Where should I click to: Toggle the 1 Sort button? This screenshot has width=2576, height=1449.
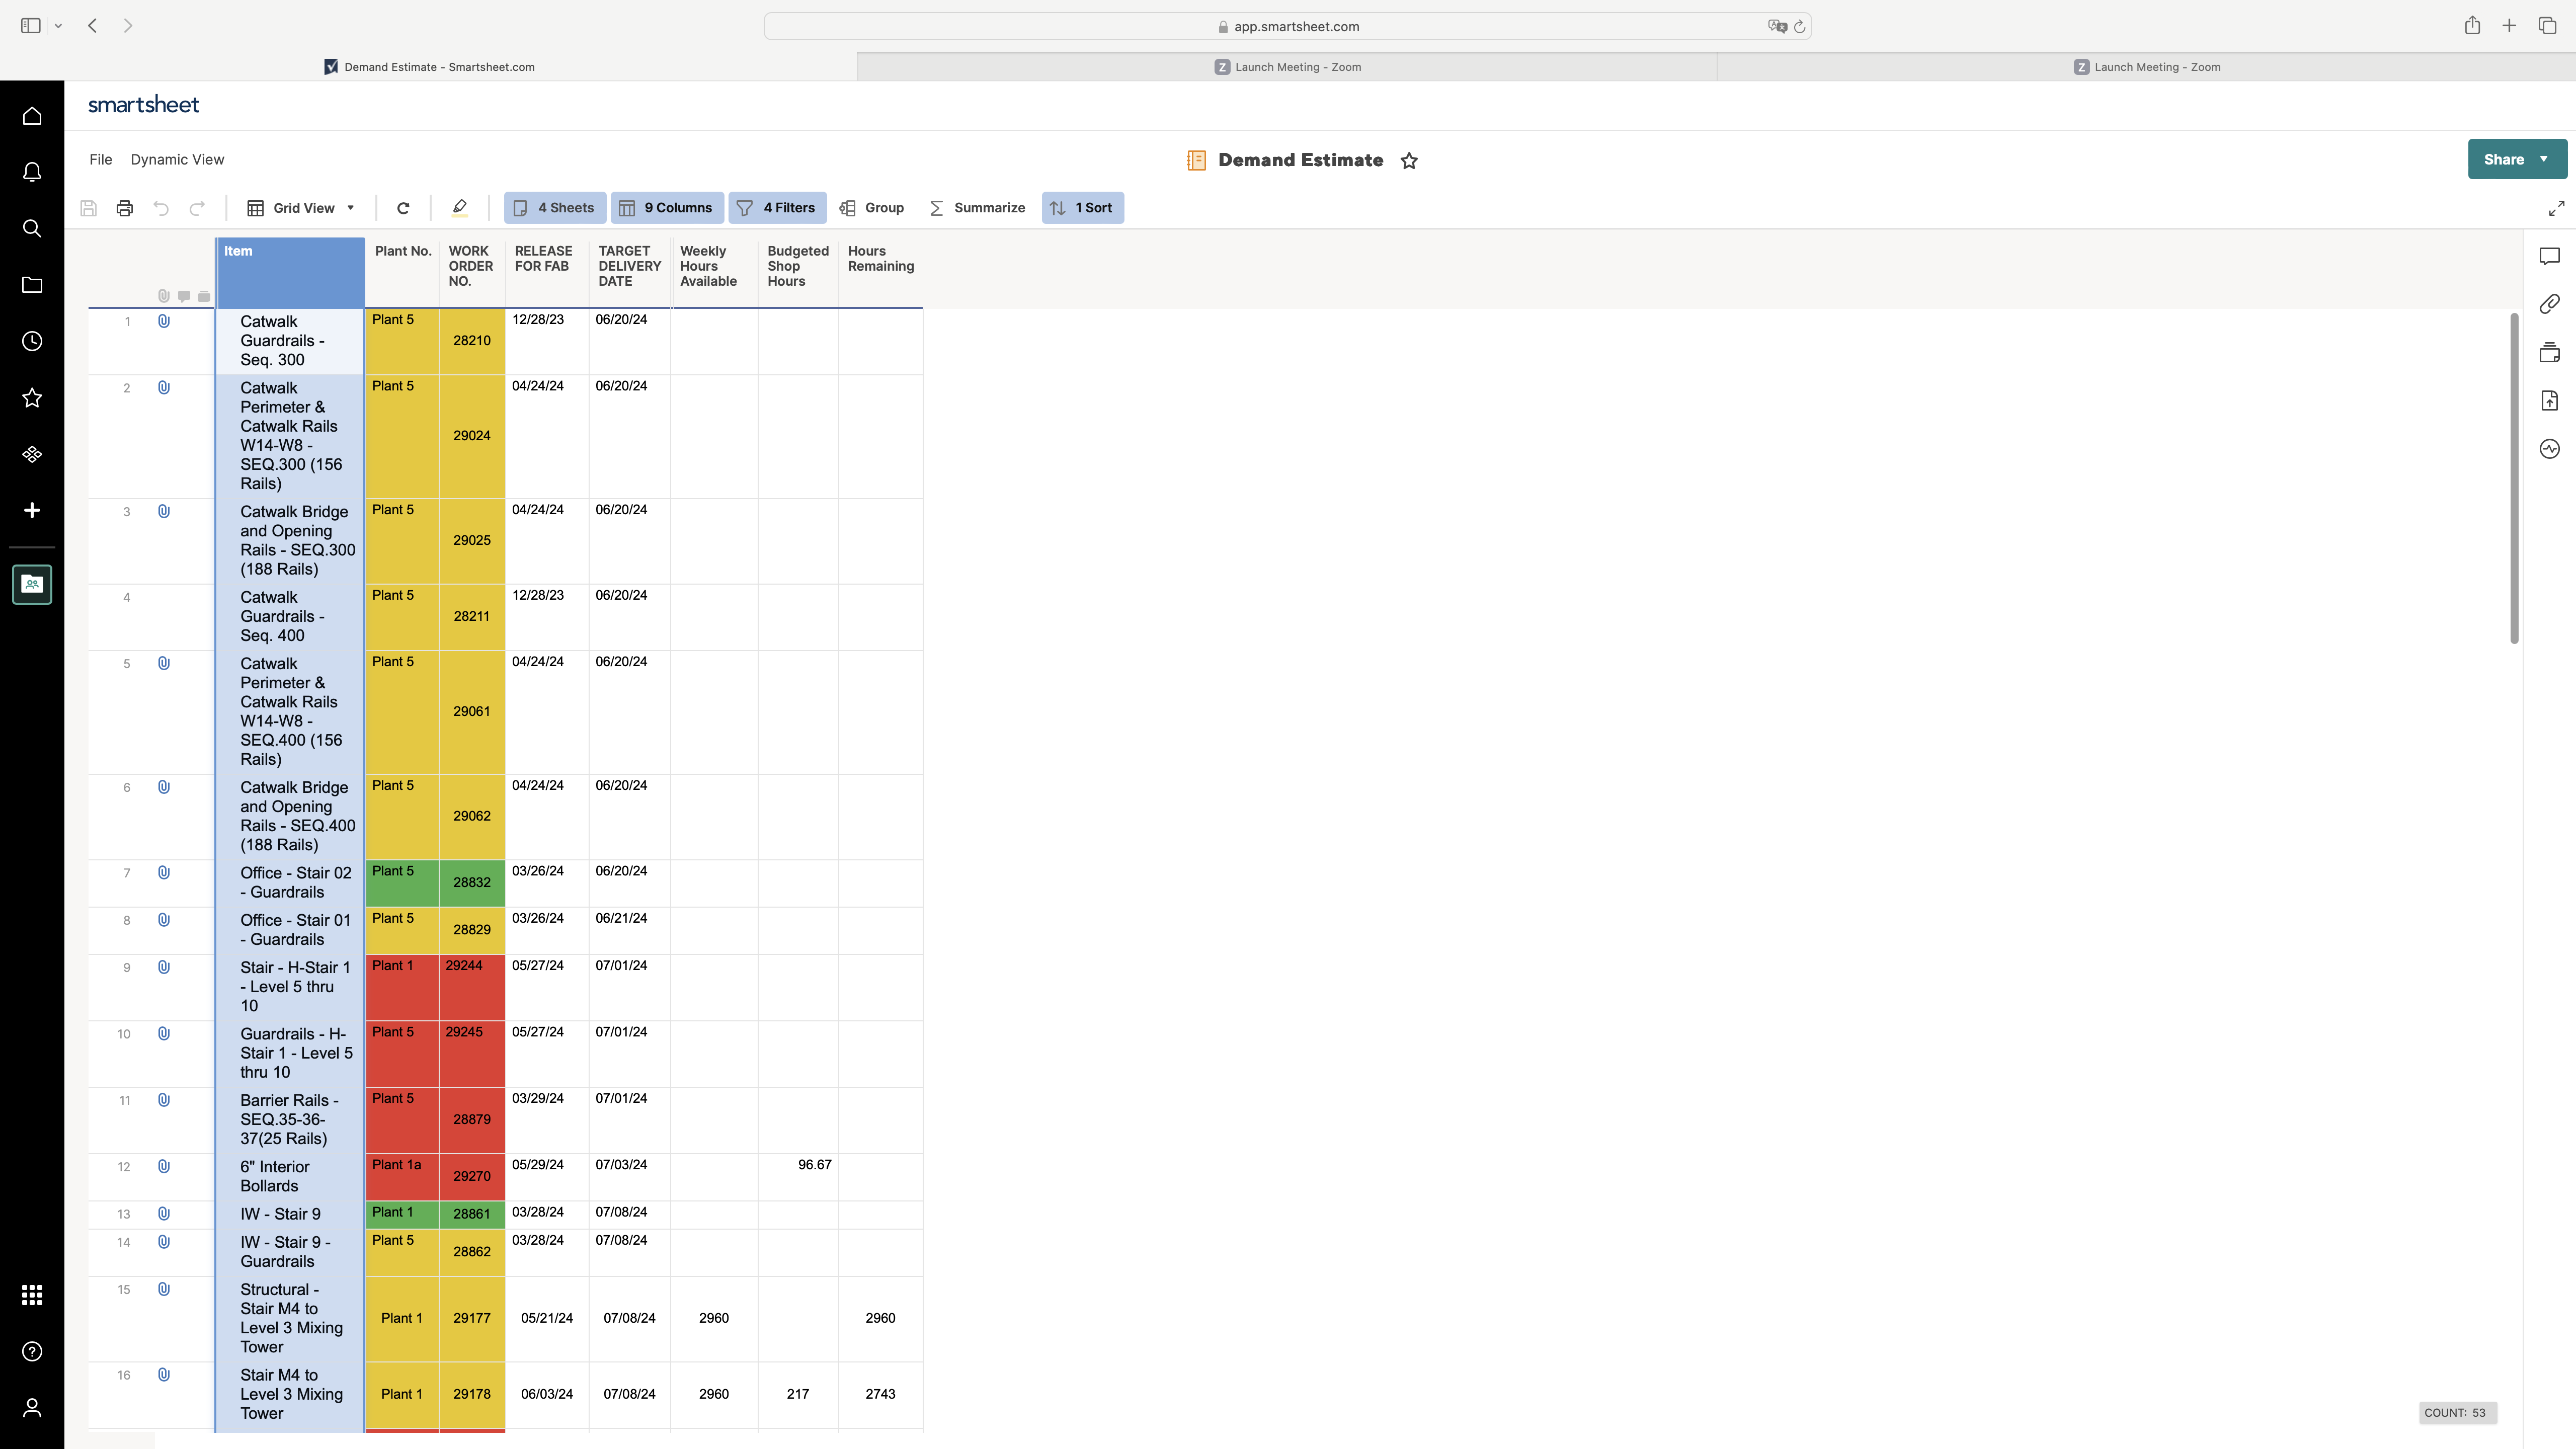tap(1082, 208)
